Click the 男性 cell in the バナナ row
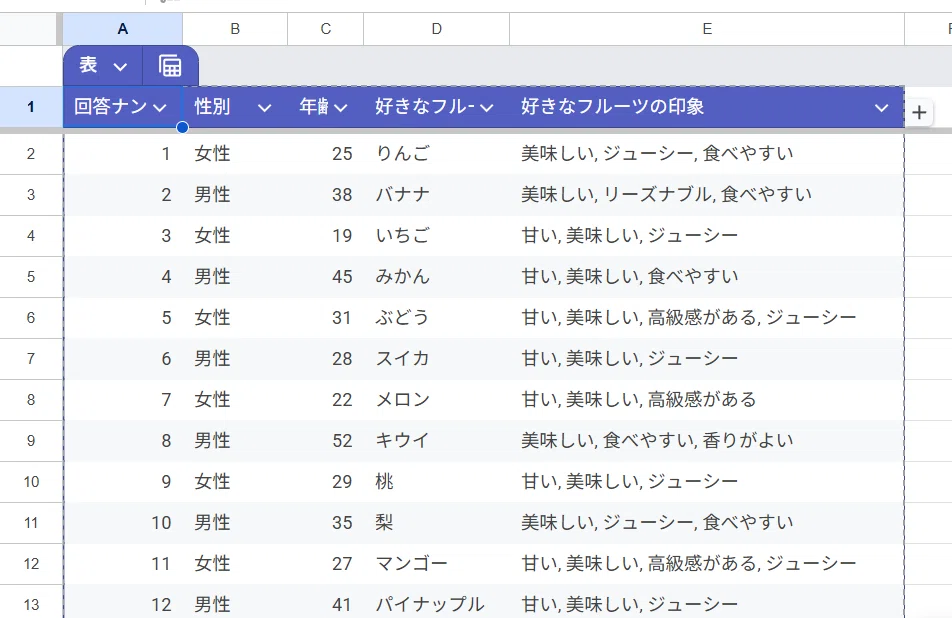This screenshot has width=952, height=618. pyautogui.click(x=235, y=195)
